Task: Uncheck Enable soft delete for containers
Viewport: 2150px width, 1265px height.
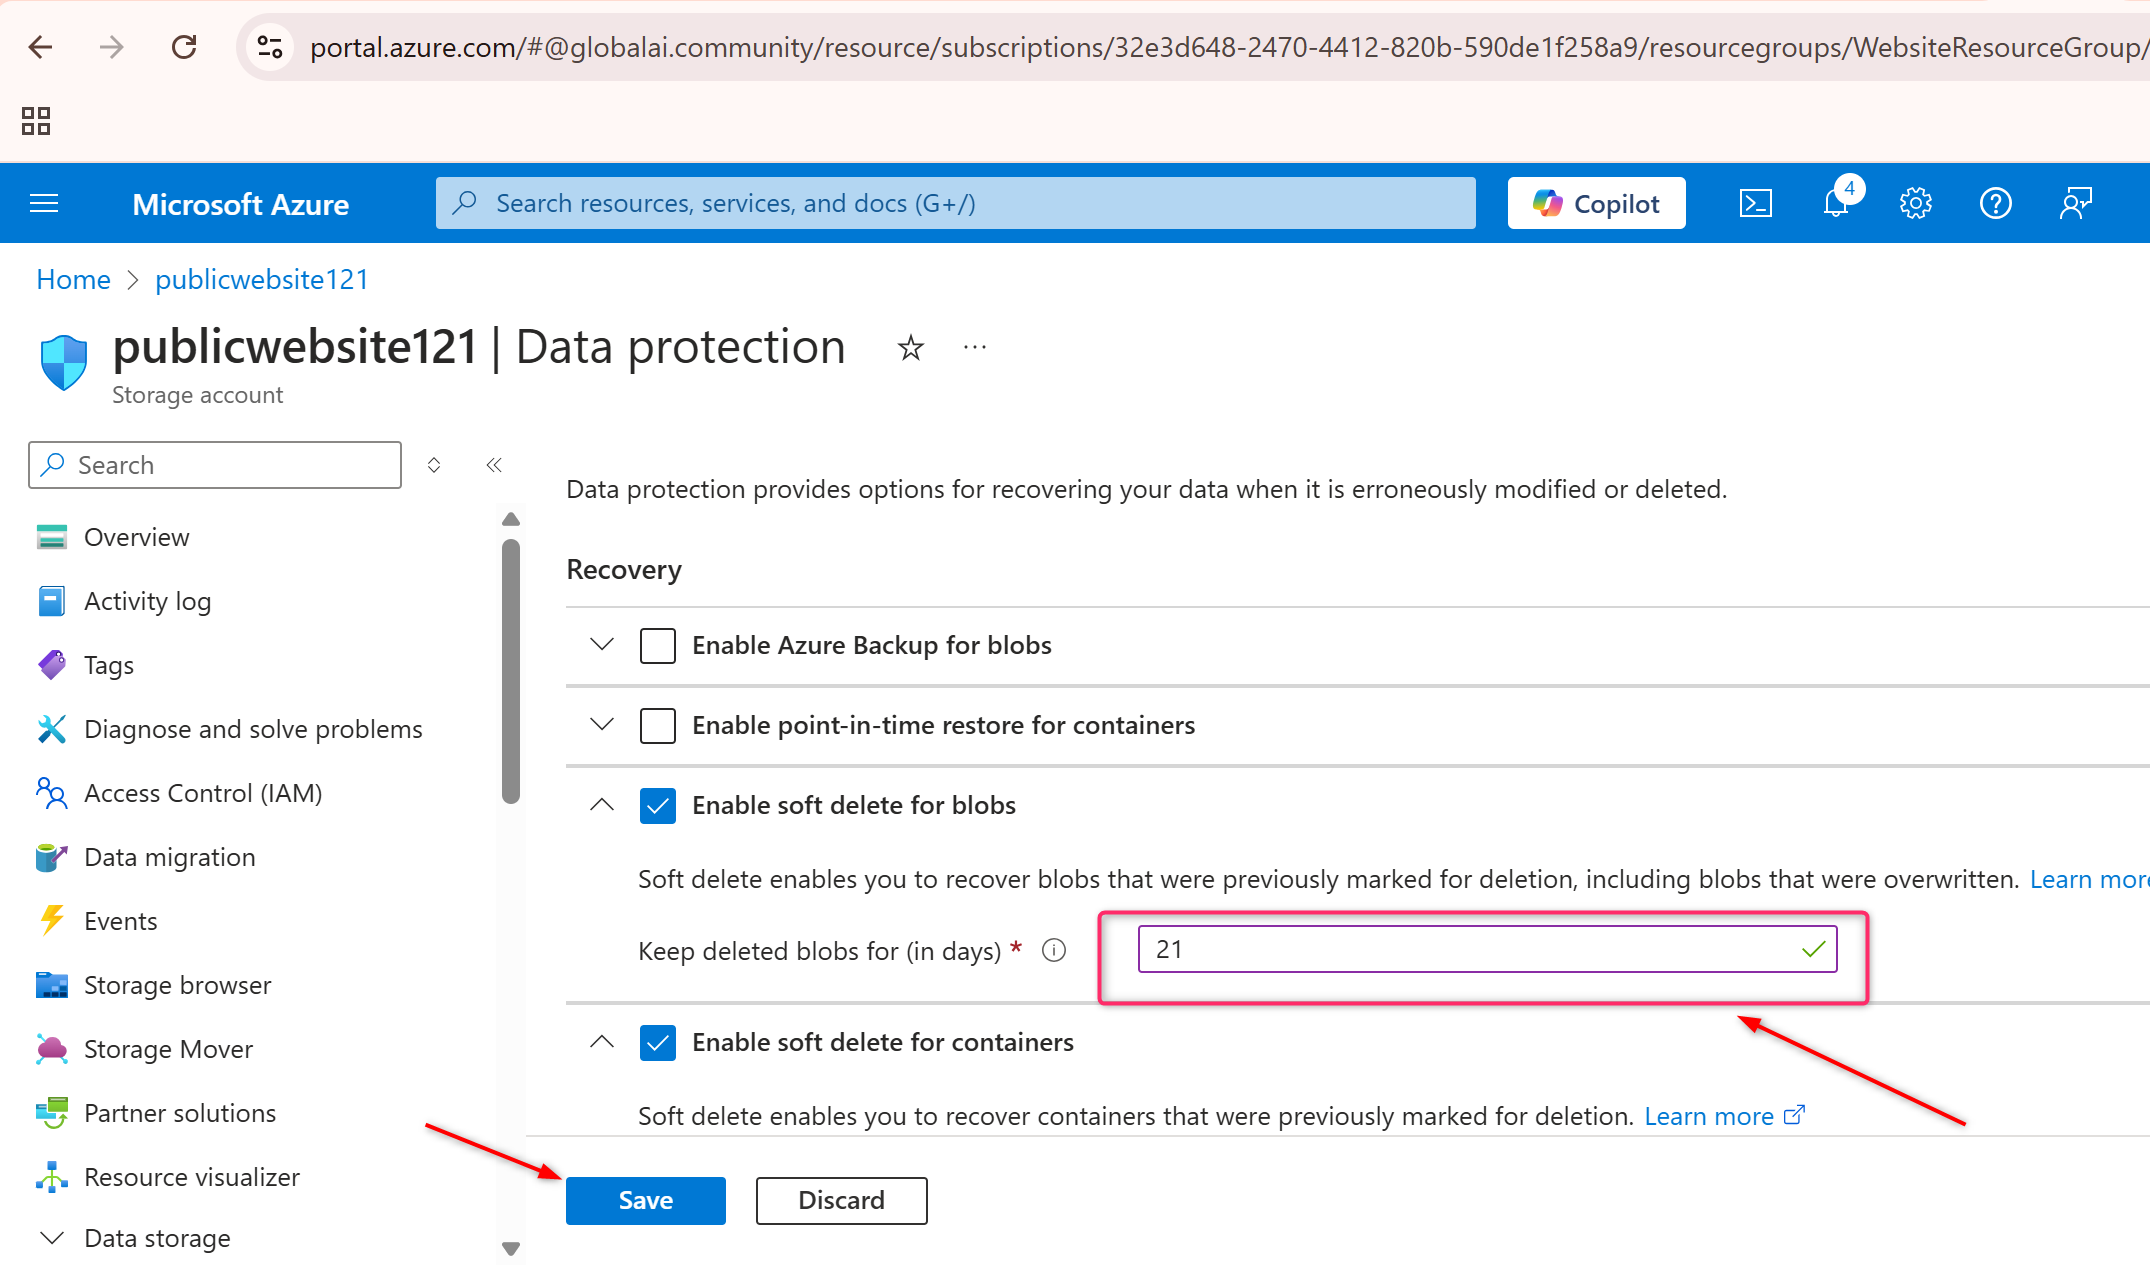Action: coord(658,1043)
